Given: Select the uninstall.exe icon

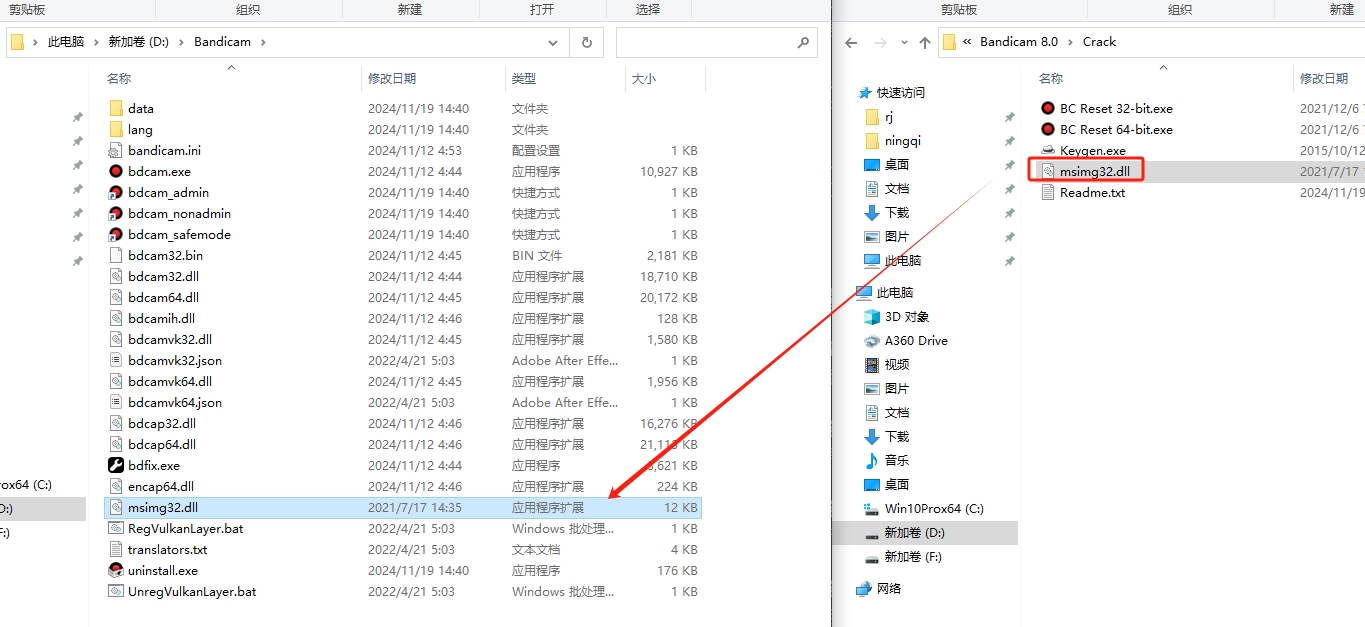Looking at the screenshot, I should tap(115, 570).
